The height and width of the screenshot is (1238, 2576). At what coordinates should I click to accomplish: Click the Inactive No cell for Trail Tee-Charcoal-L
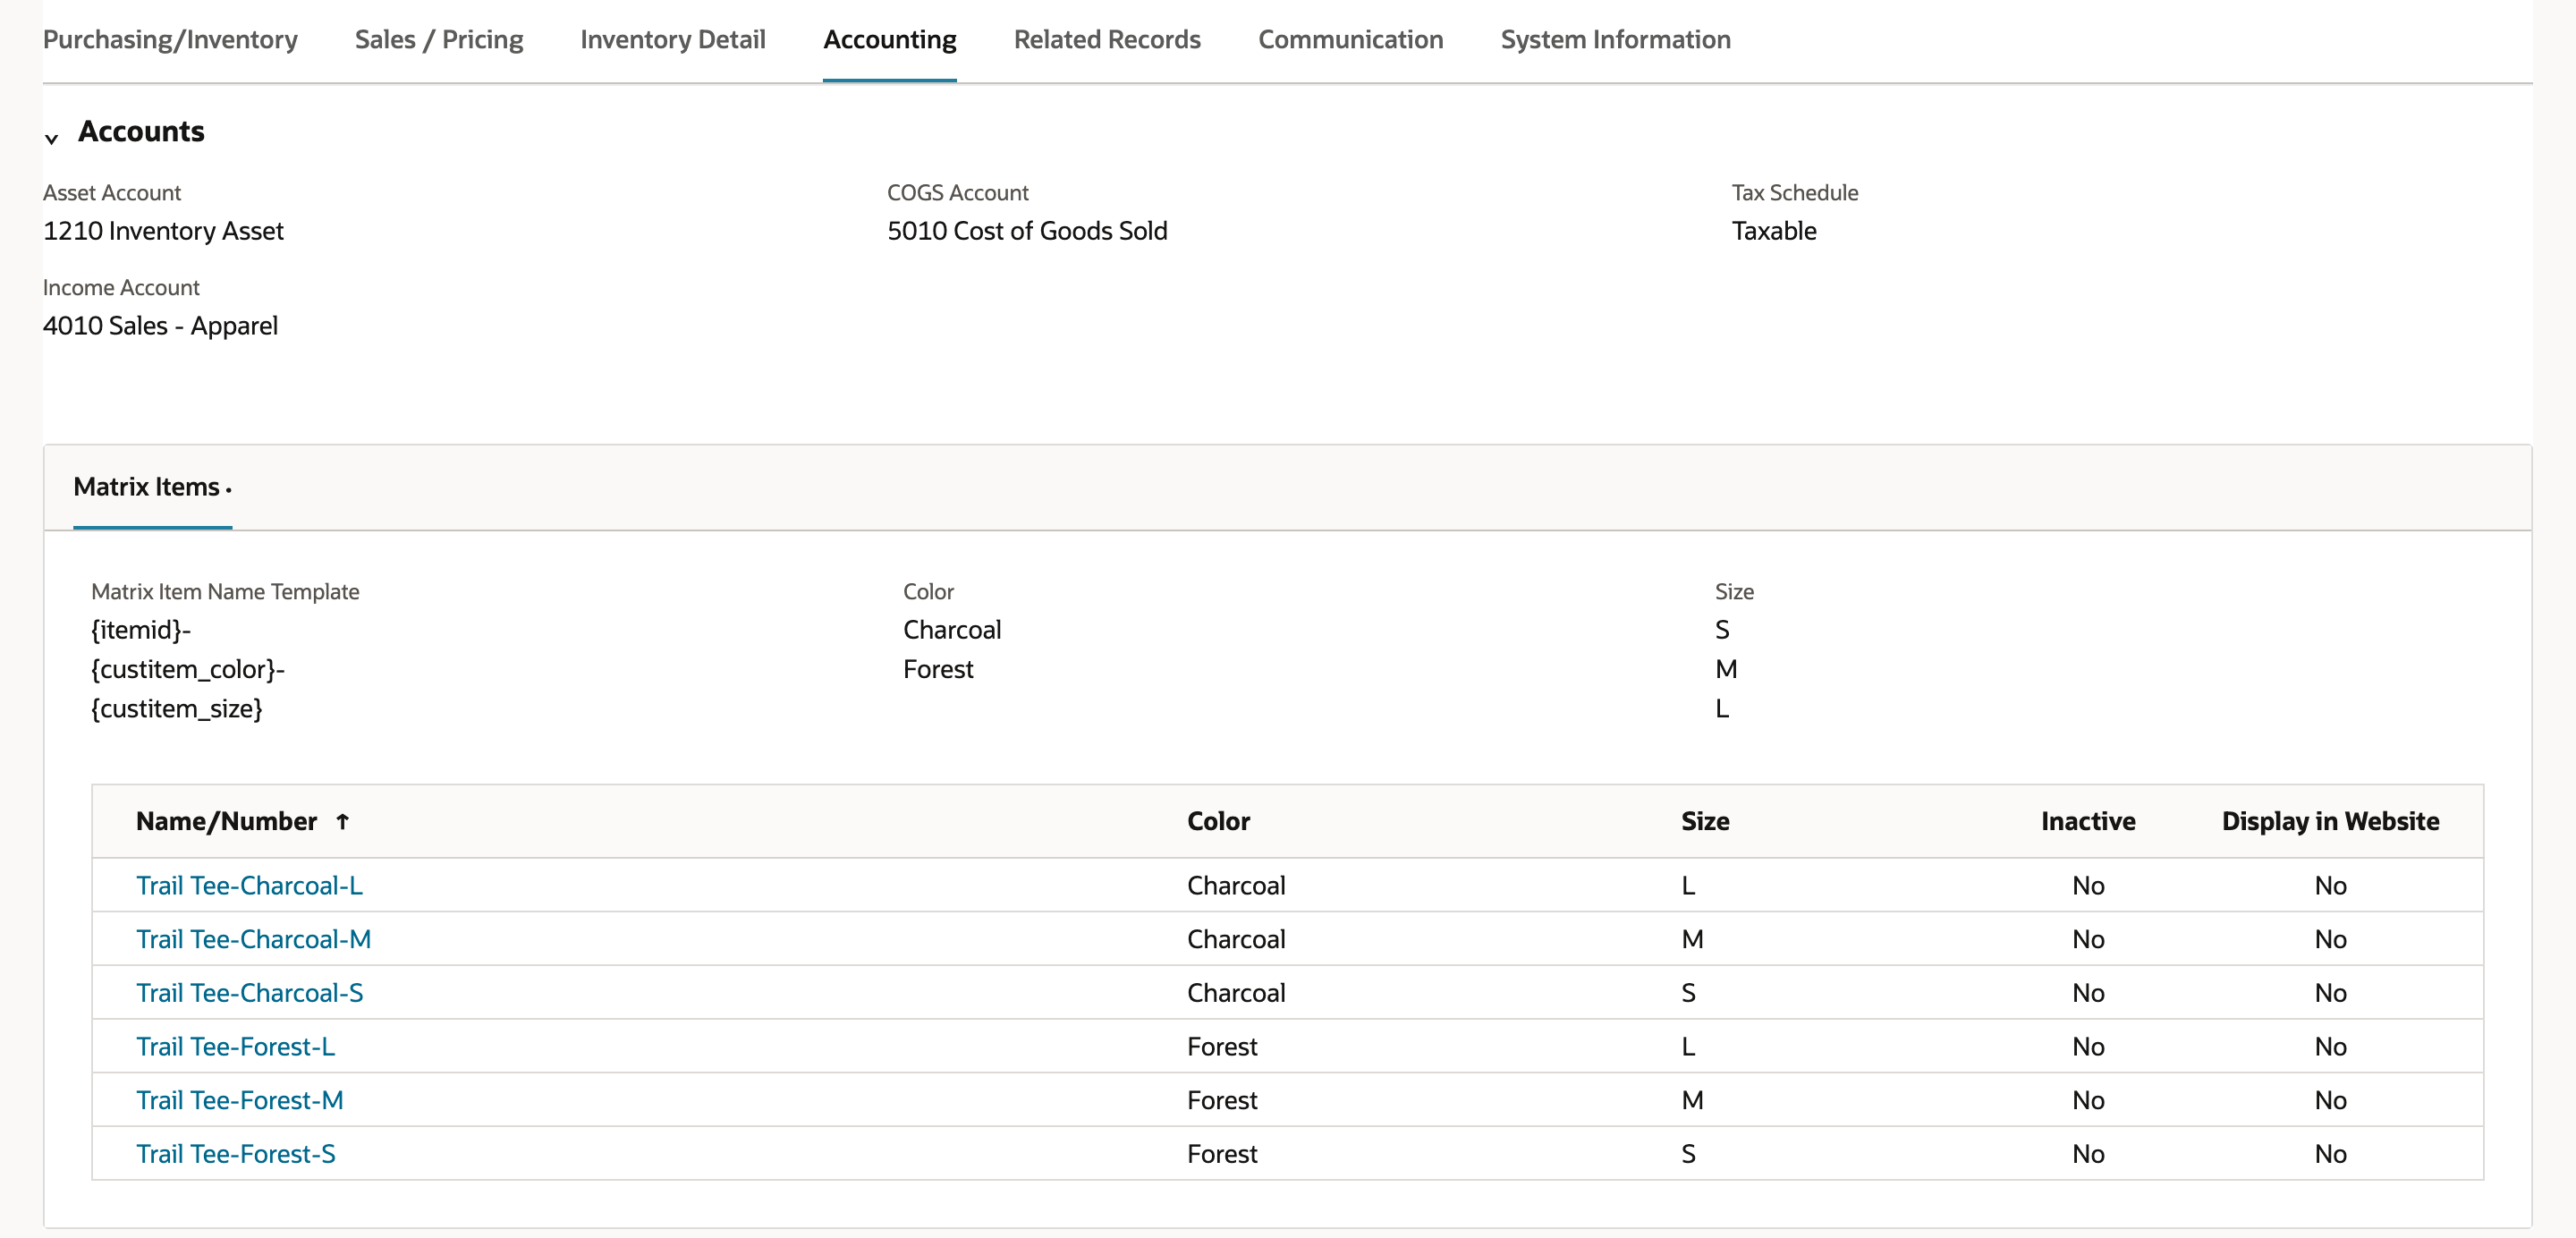pyautogui.click(x=2088, y=885)
